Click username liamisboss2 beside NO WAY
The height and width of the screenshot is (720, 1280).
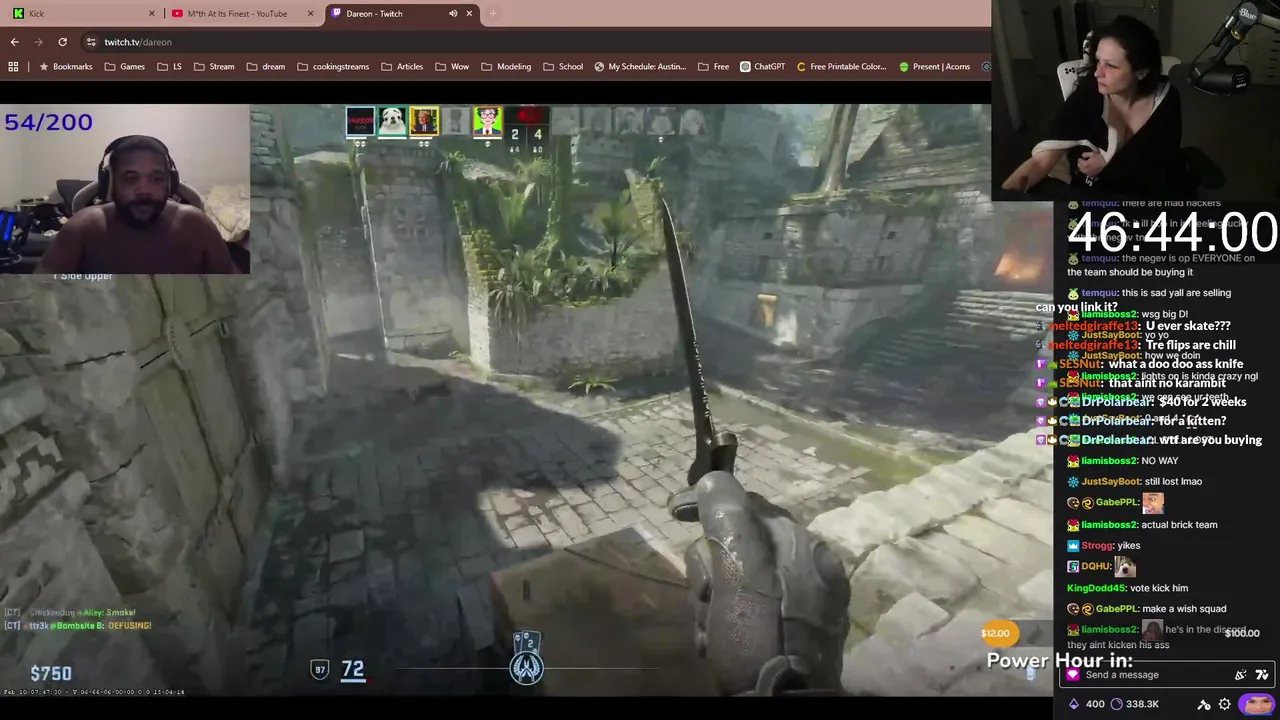(x=1109, y=461)
